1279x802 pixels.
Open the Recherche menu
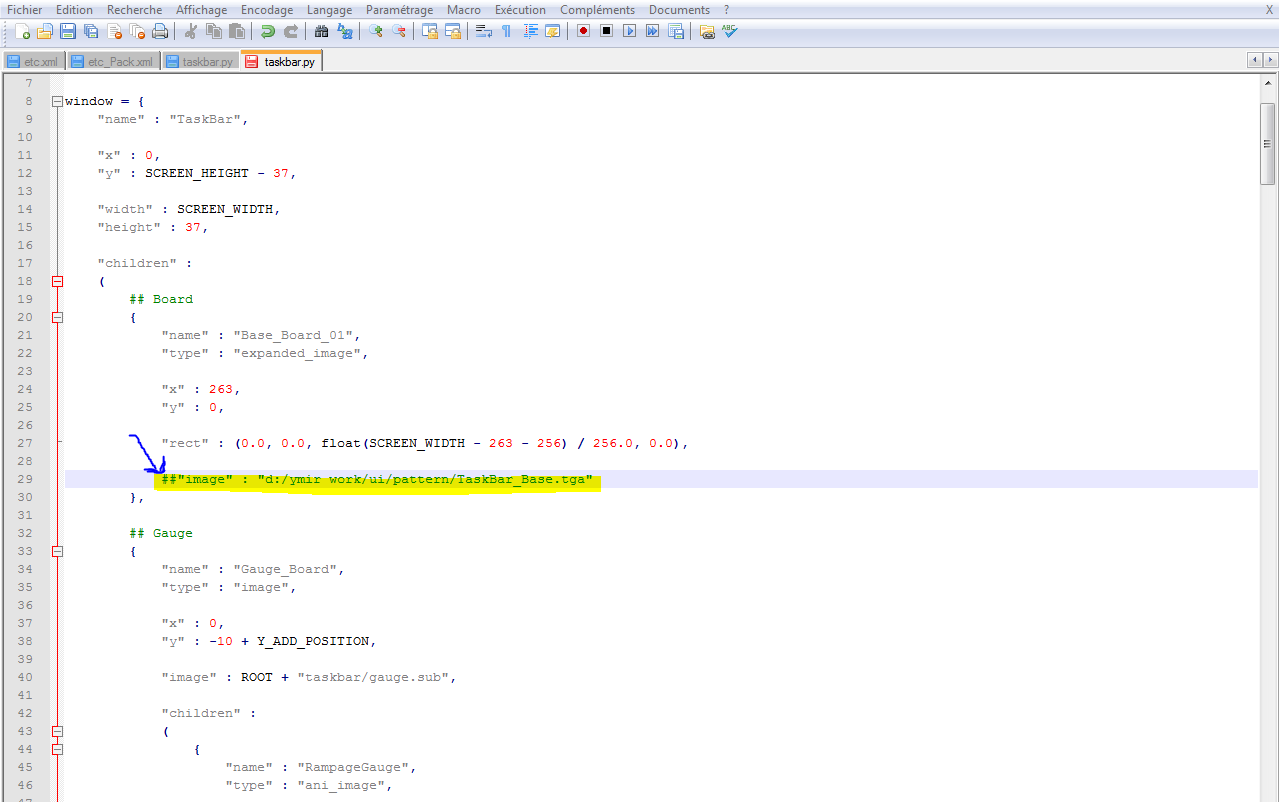[134, 10]
